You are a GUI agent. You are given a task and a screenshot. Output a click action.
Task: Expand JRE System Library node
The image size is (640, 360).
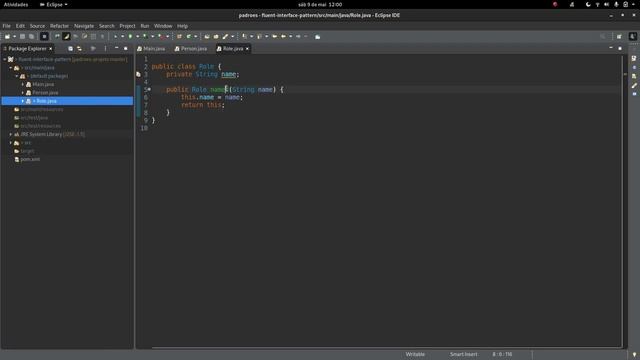click(11, 134)
